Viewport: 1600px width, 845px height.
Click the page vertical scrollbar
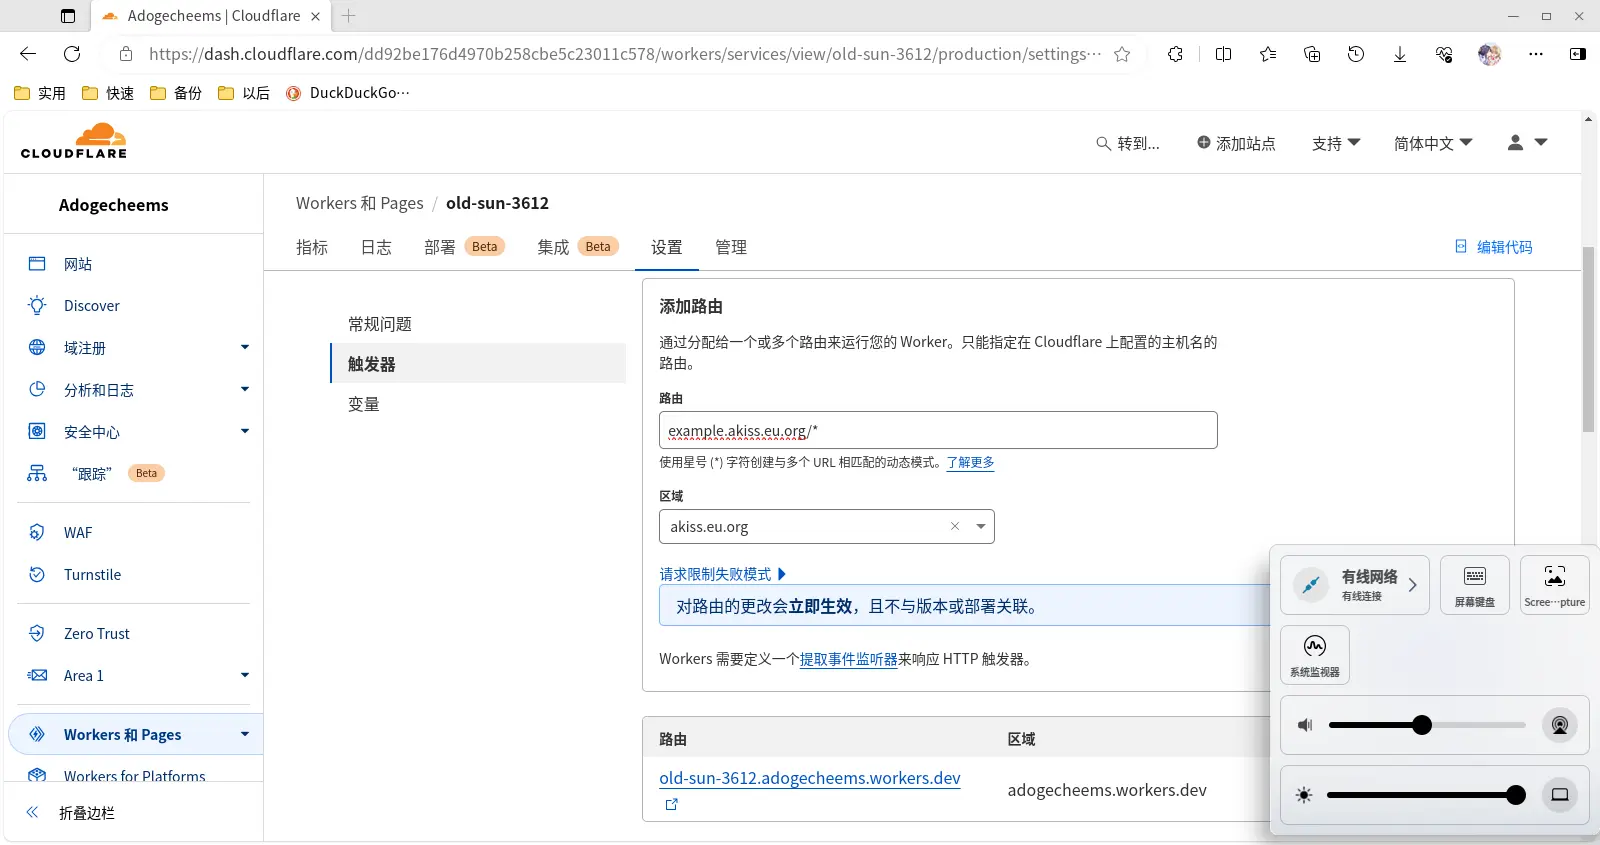(x=1589, y=340)
